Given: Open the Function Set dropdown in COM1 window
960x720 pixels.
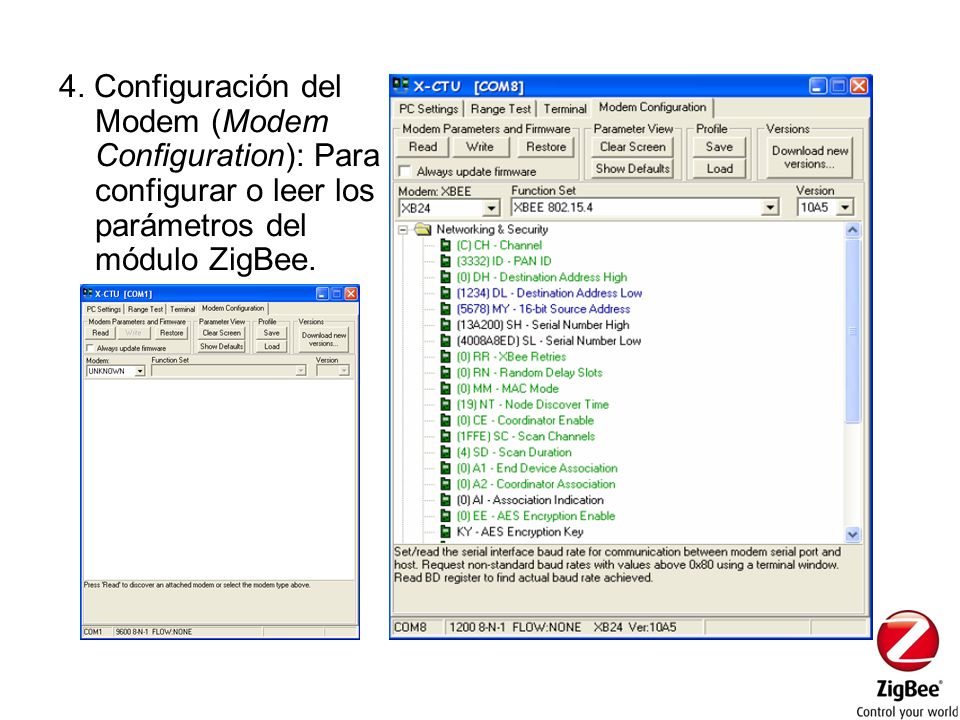Looking at the screenshot, I should [300, 370].
